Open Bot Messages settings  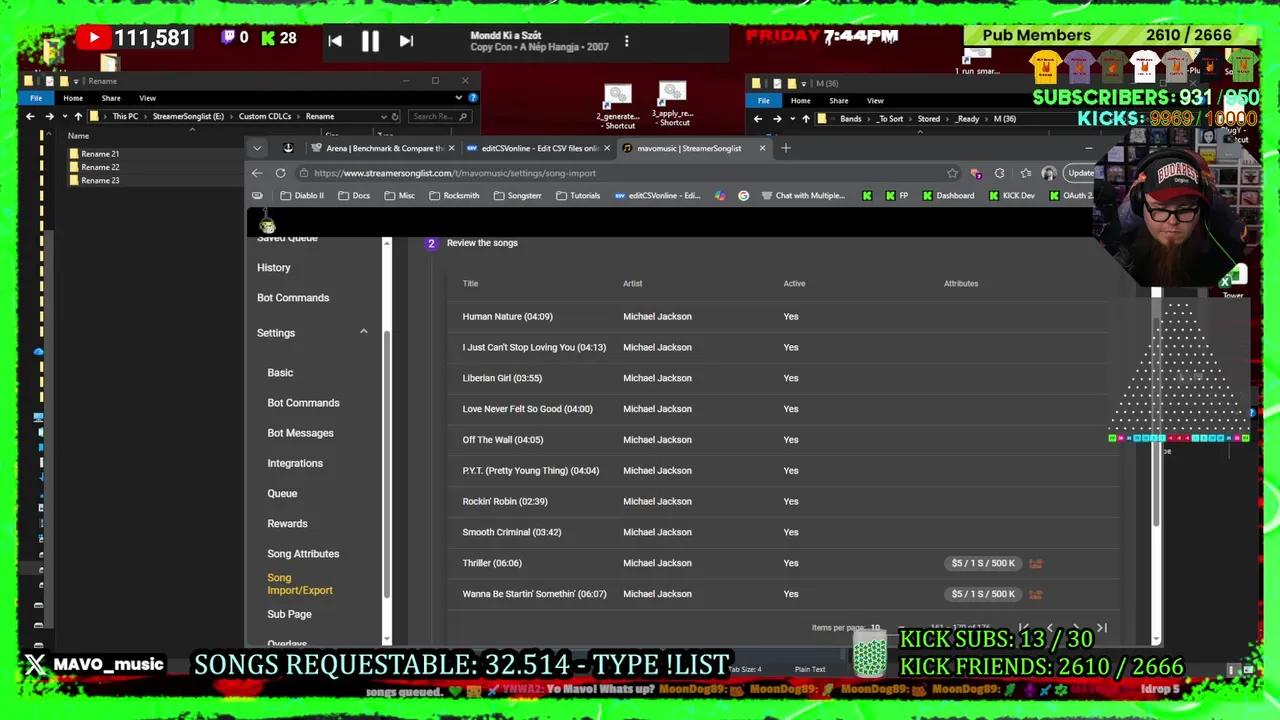[x=300, y=432]
